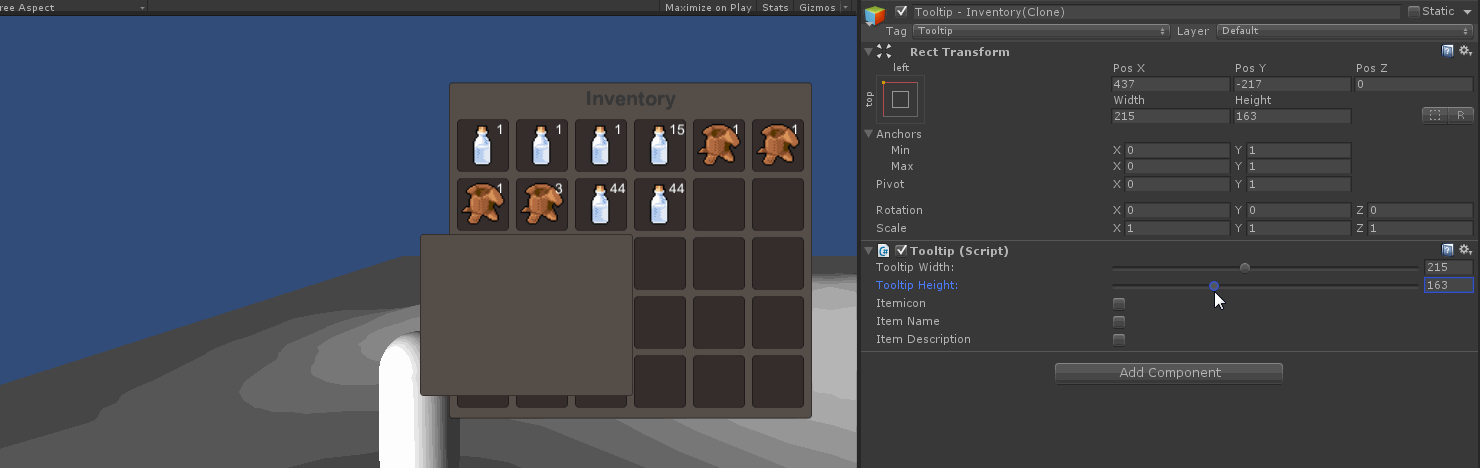Open the Tag dropdown showing Tooltip
This screenshot has width=1480, height=468.
click(1040, 31)
